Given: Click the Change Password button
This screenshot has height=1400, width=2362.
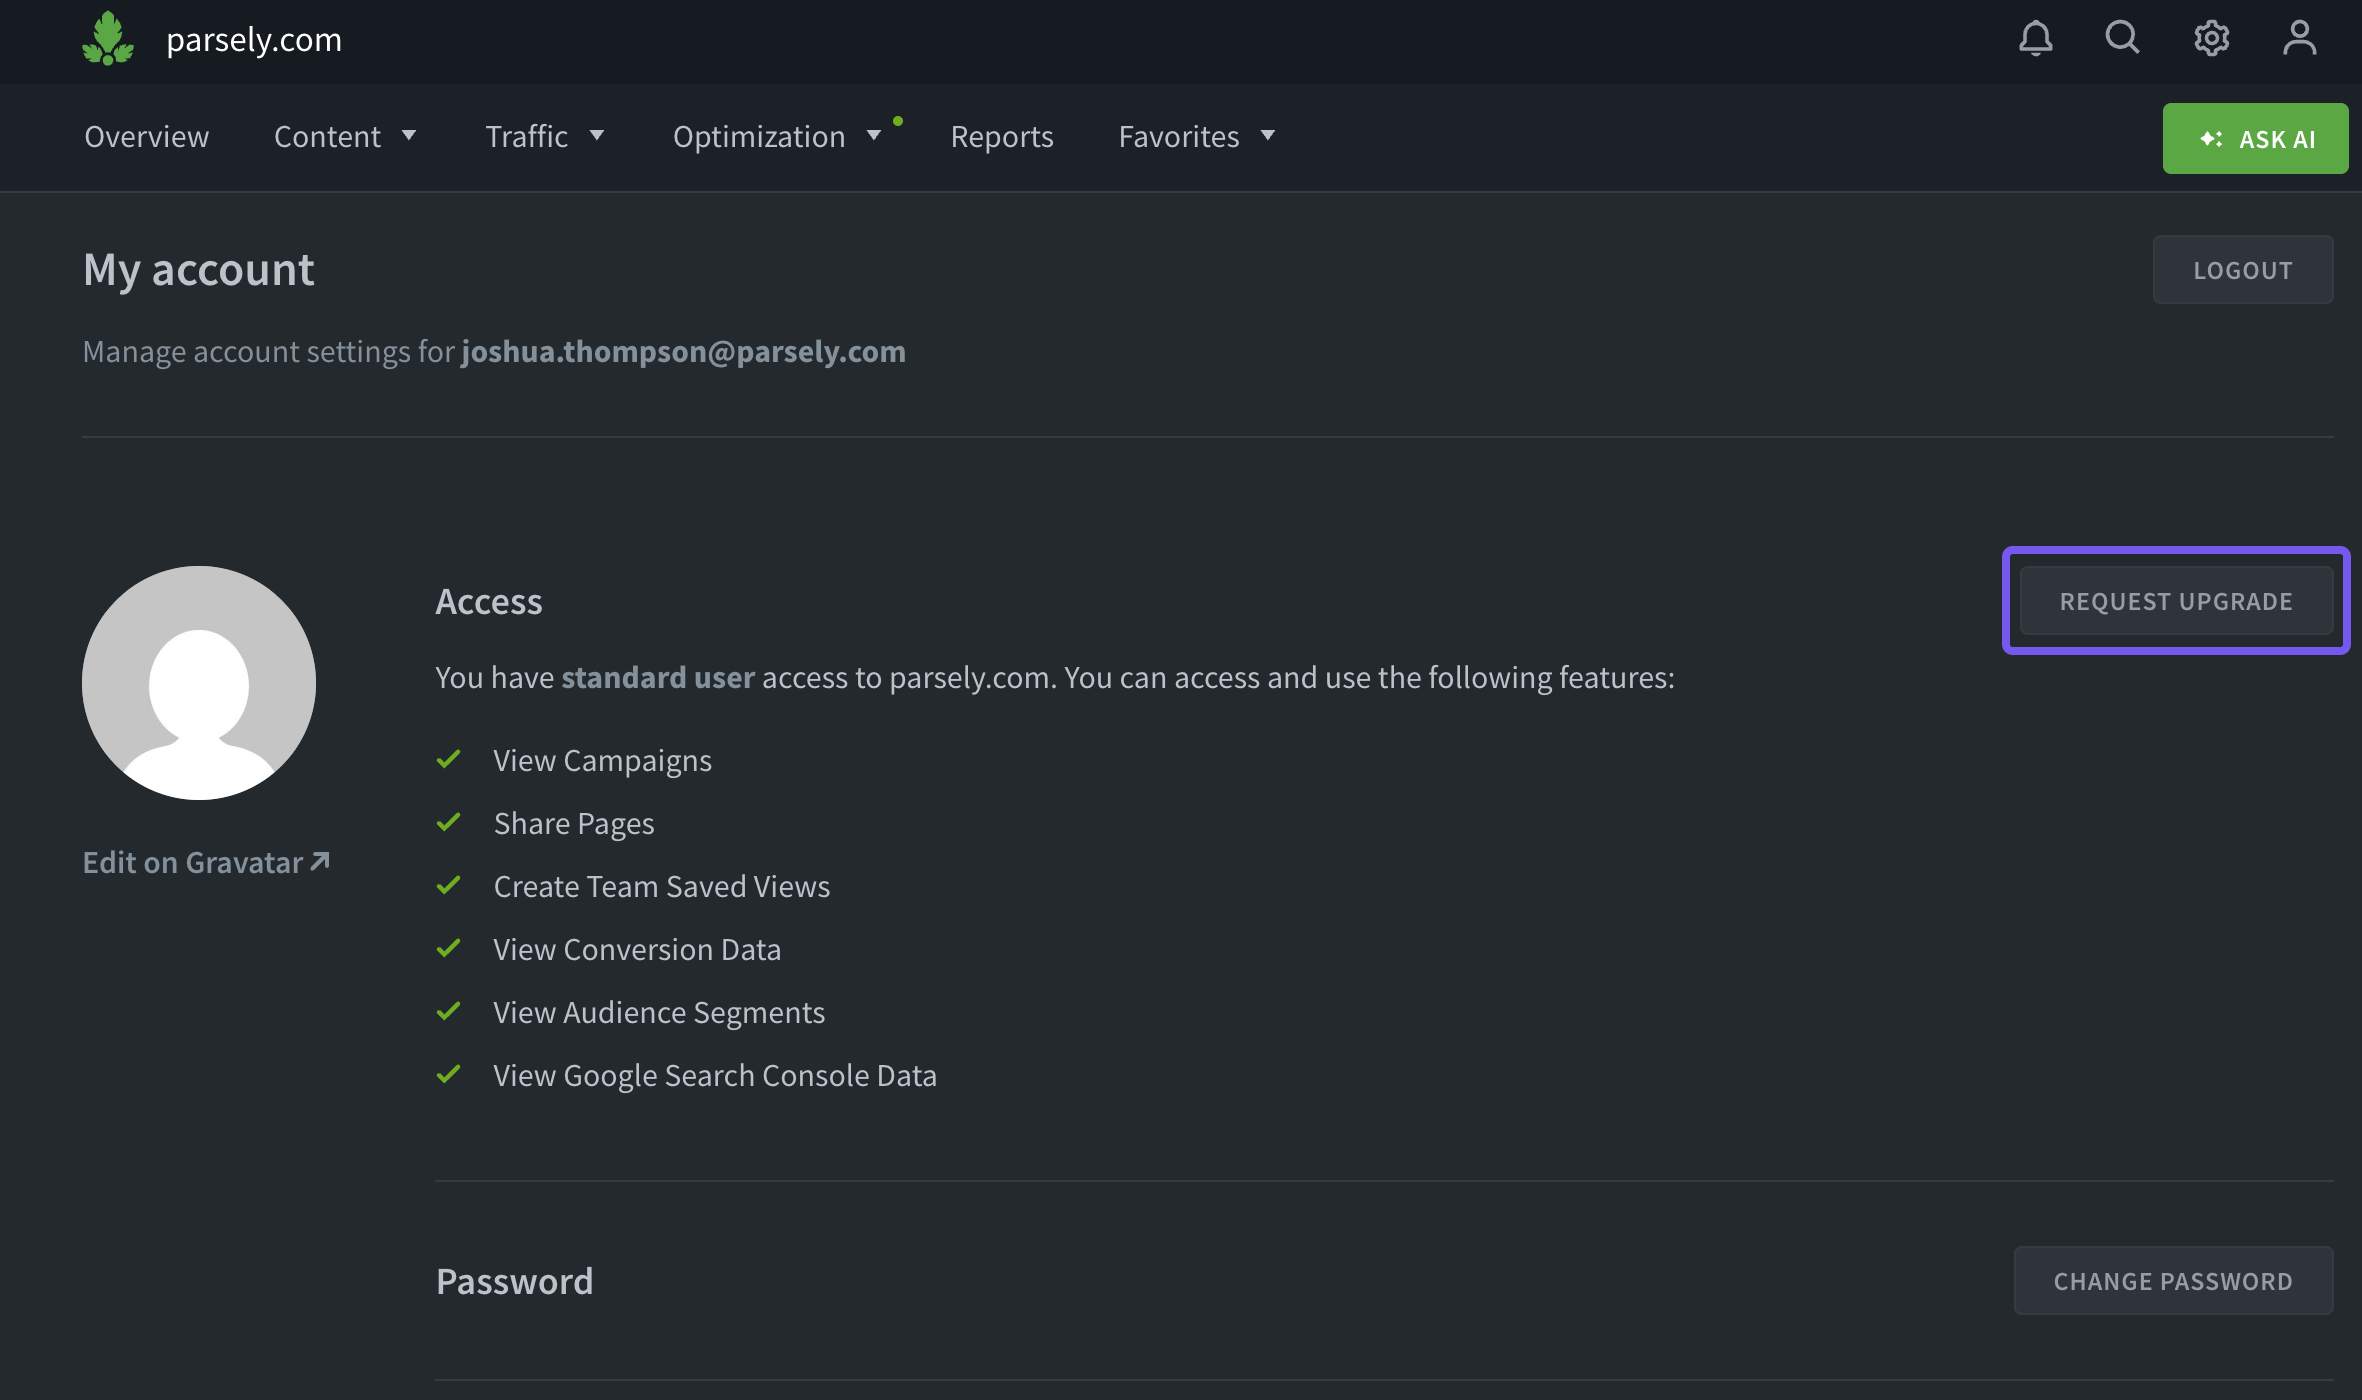Looking at the screenshot, I should pos(2172,1281).
